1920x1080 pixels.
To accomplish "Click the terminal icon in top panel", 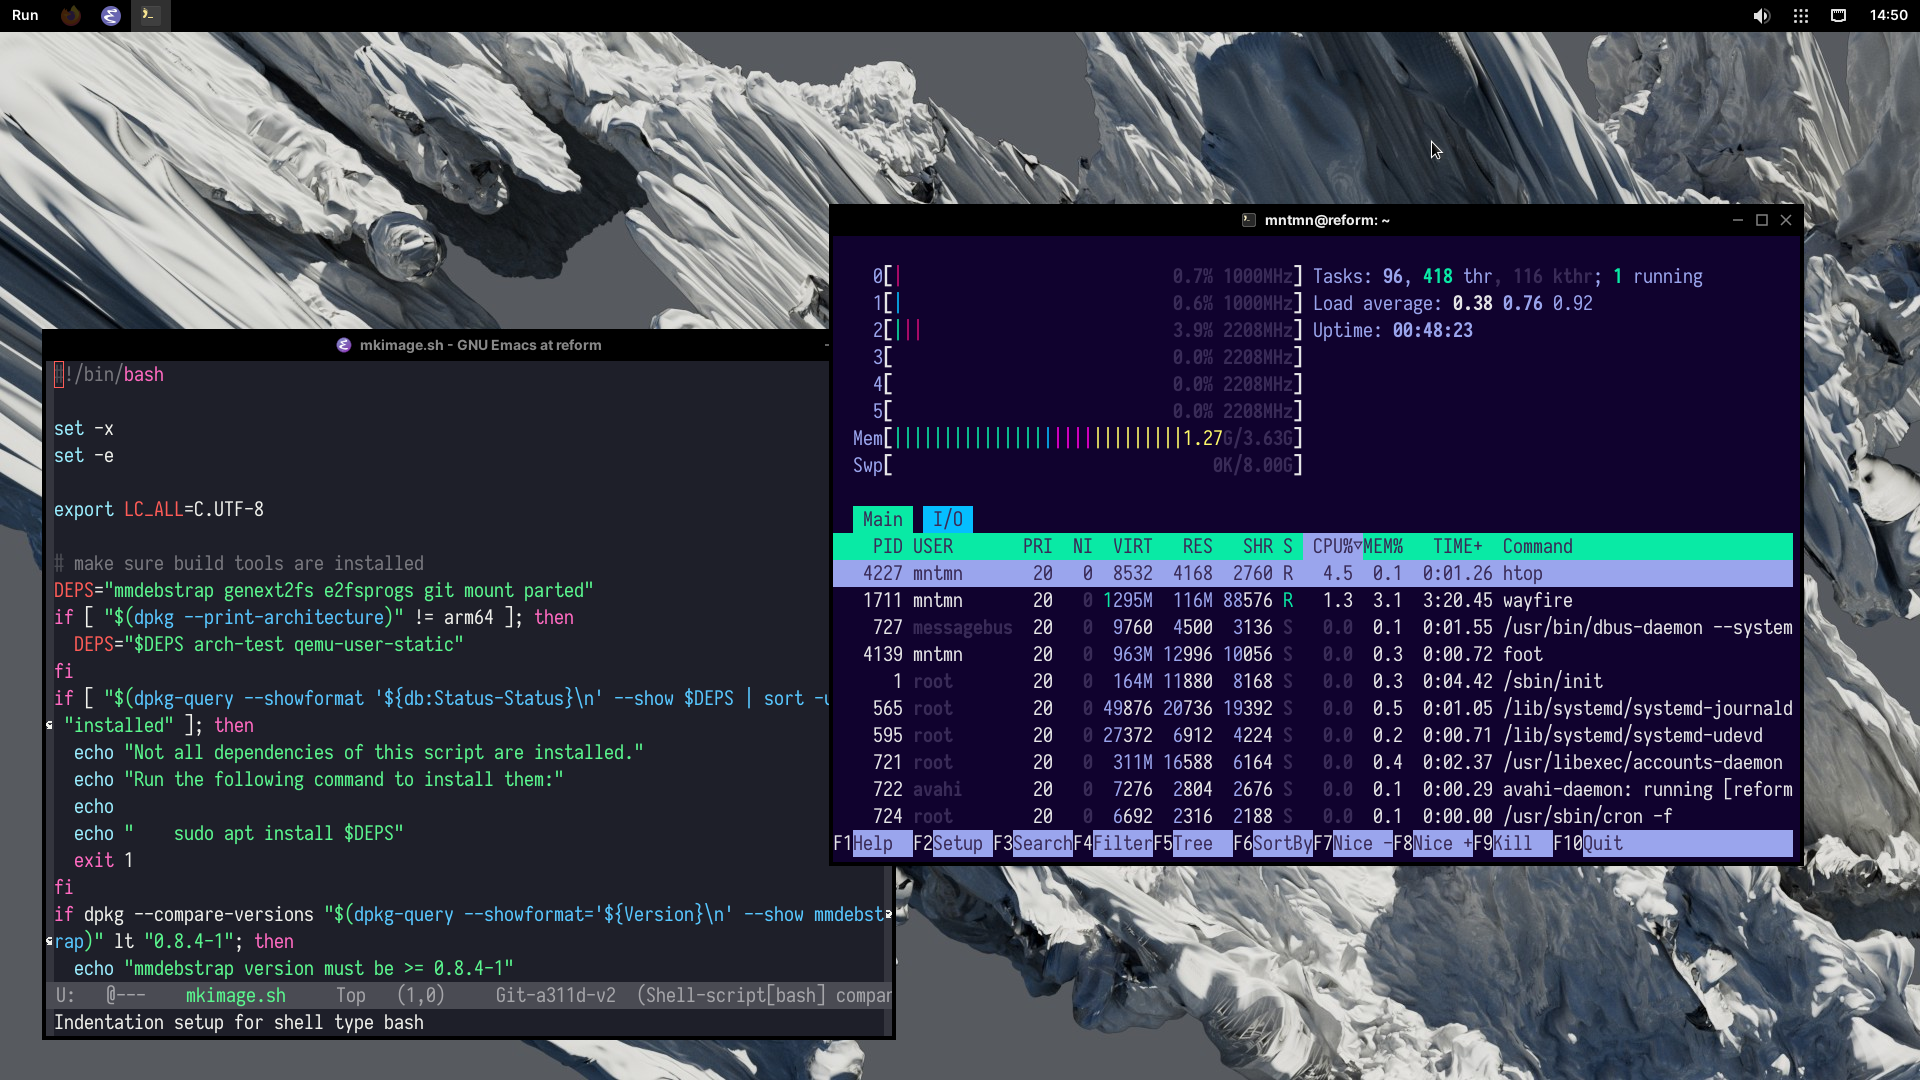I will coord(149,15).
